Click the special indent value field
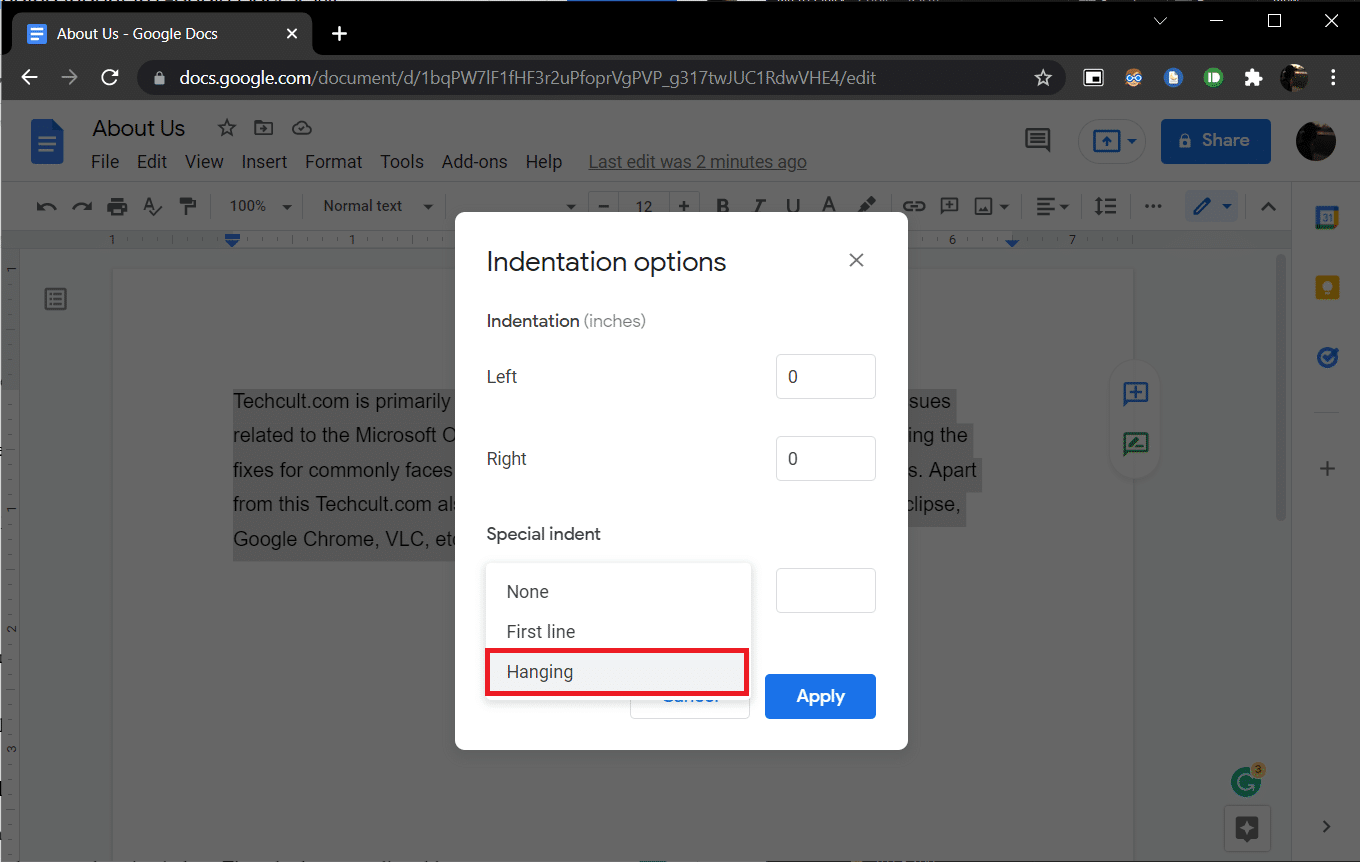 [x=826, y=591]
